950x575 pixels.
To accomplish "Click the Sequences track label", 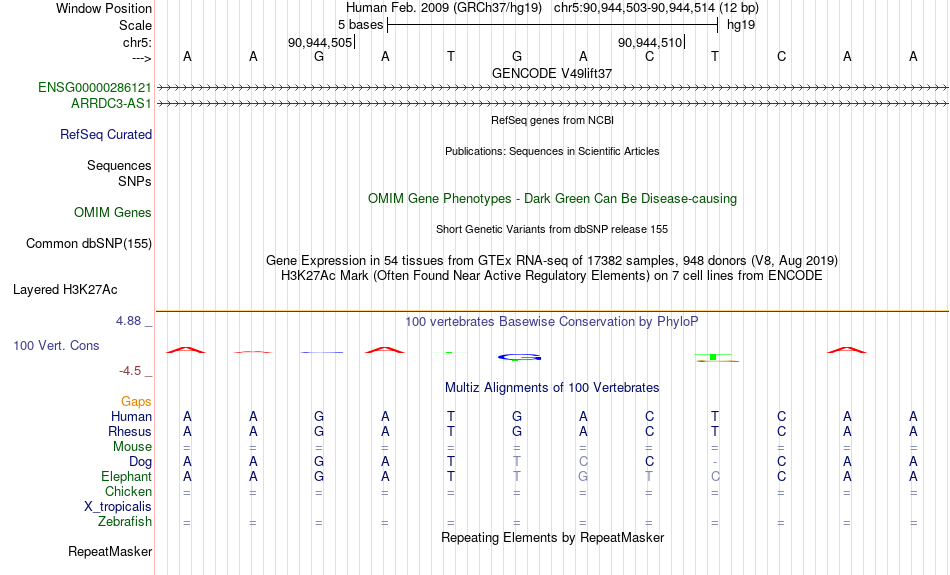I will pyautogui.click(x=119, y=165).
